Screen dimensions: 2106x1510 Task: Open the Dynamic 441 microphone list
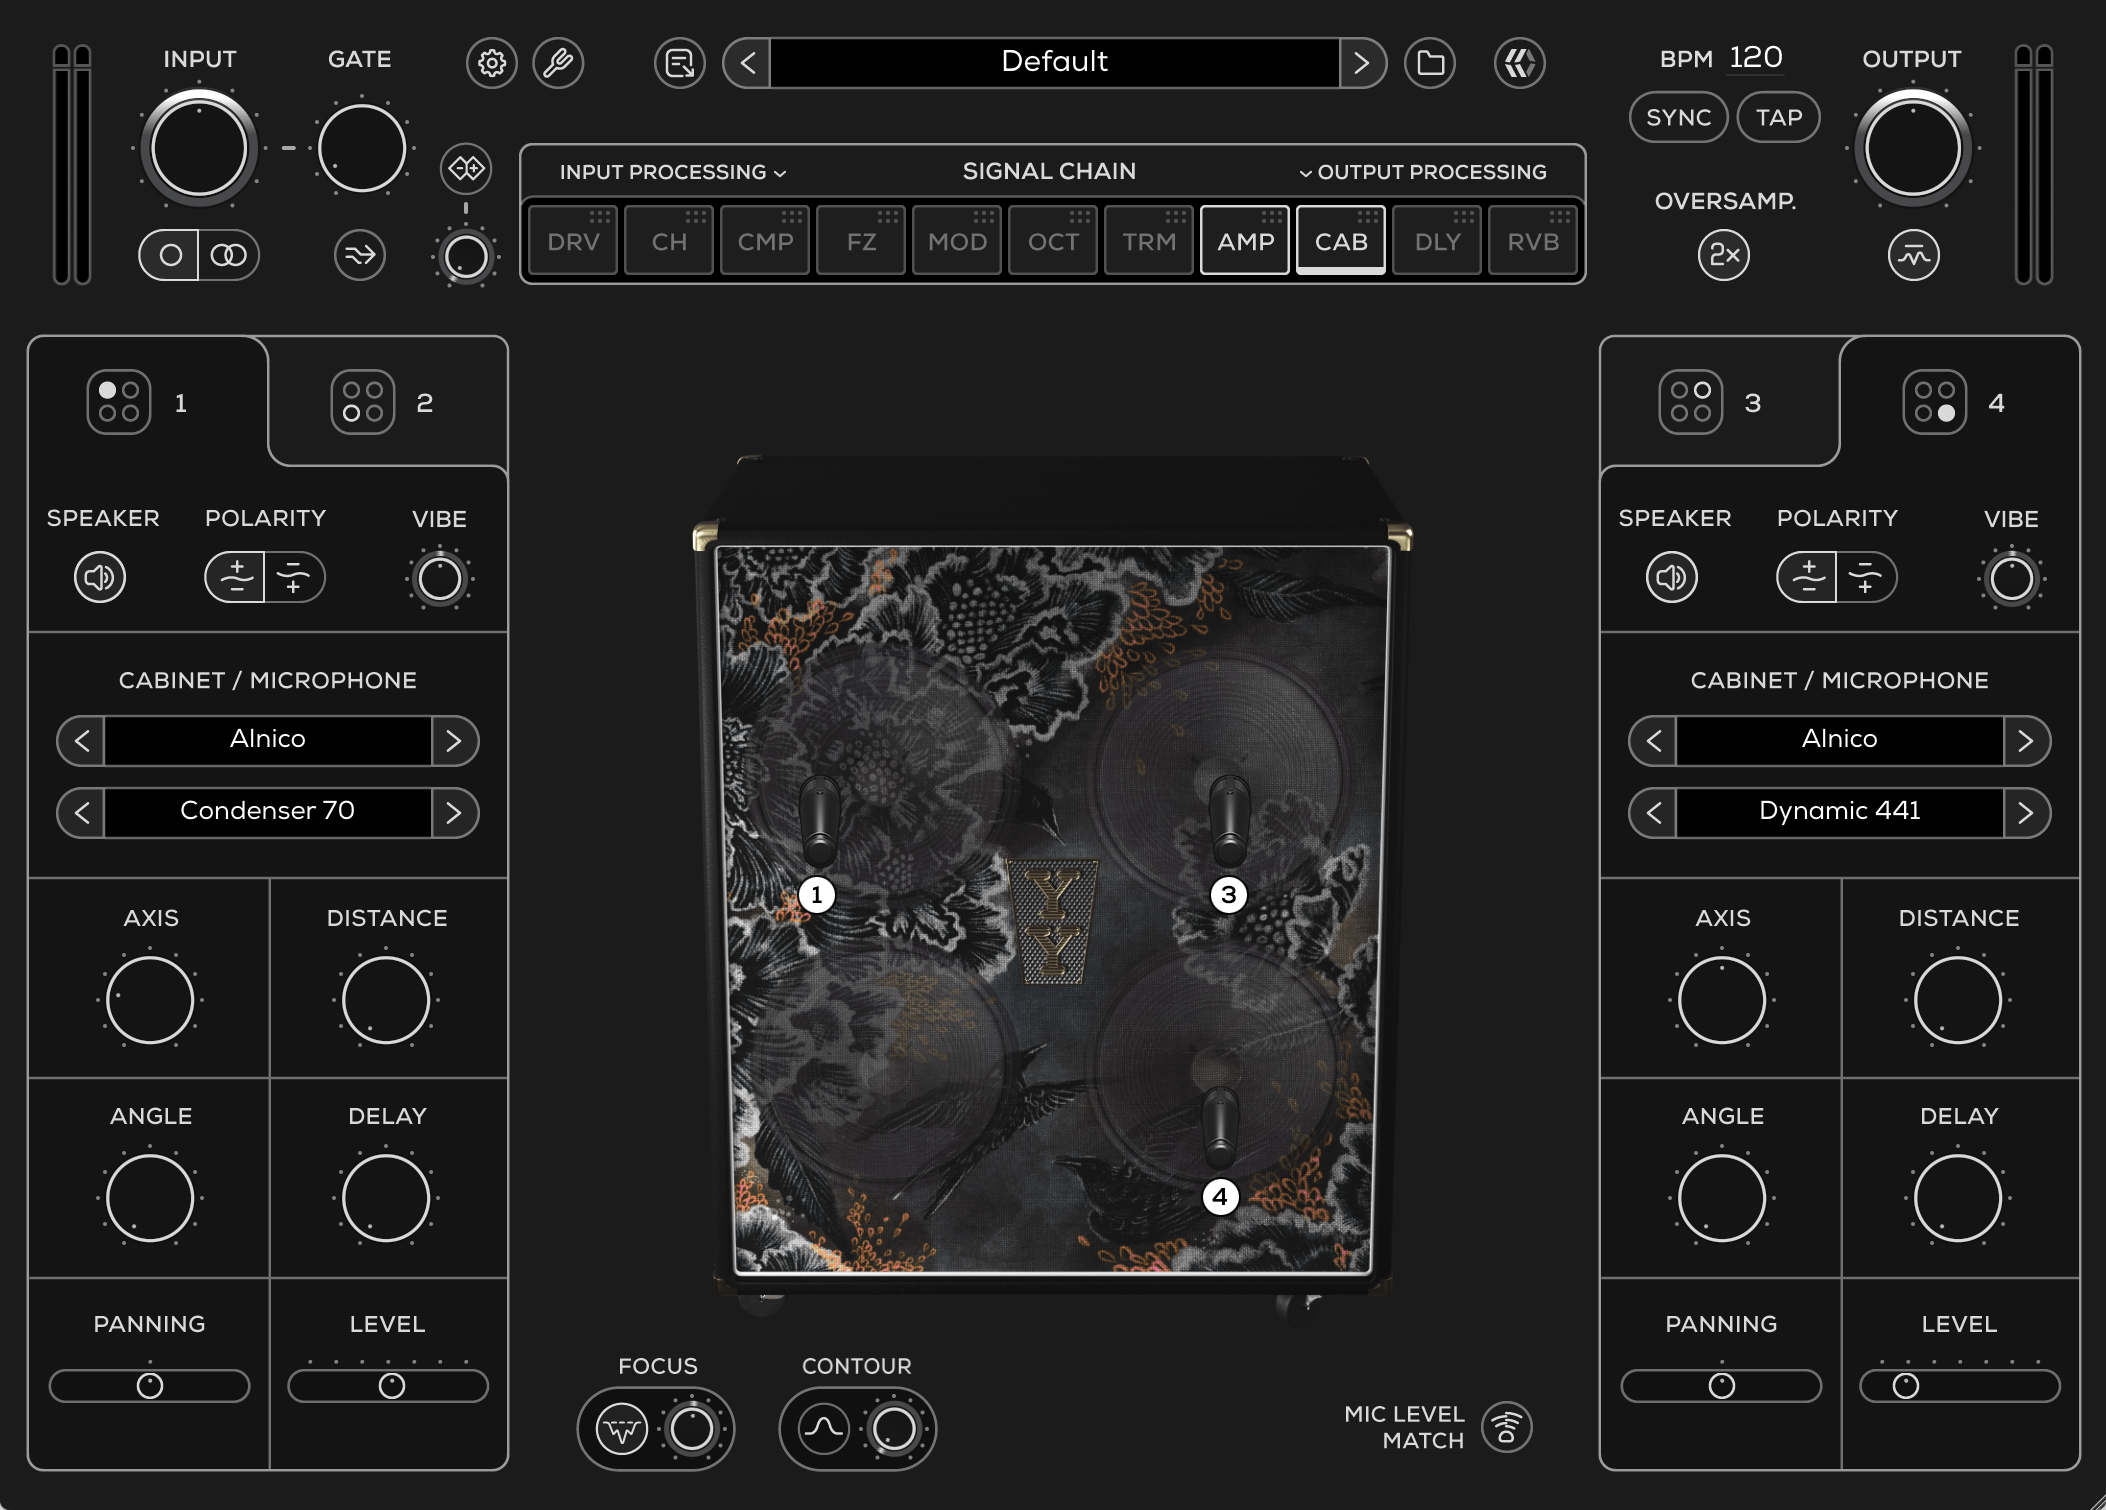coord(1840,812)
